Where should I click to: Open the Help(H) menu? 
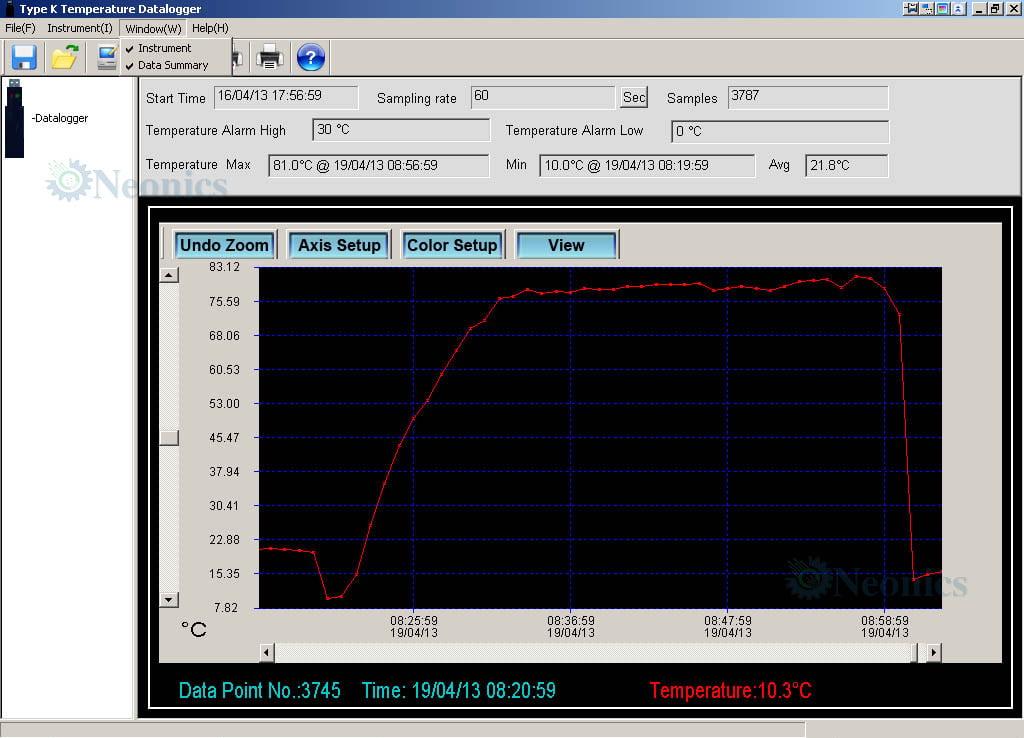point(210,28)
